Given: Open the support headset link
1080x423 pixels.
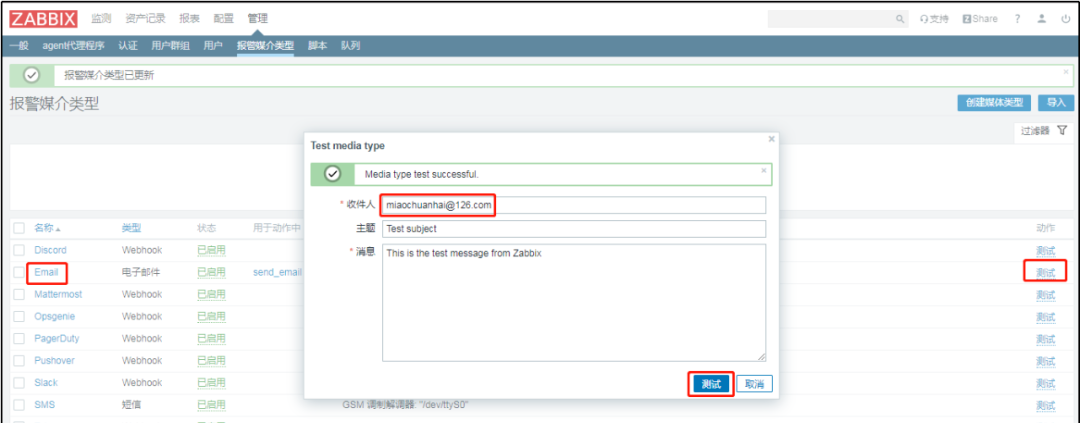Looking at the screenshot, I should coord(934,19).
